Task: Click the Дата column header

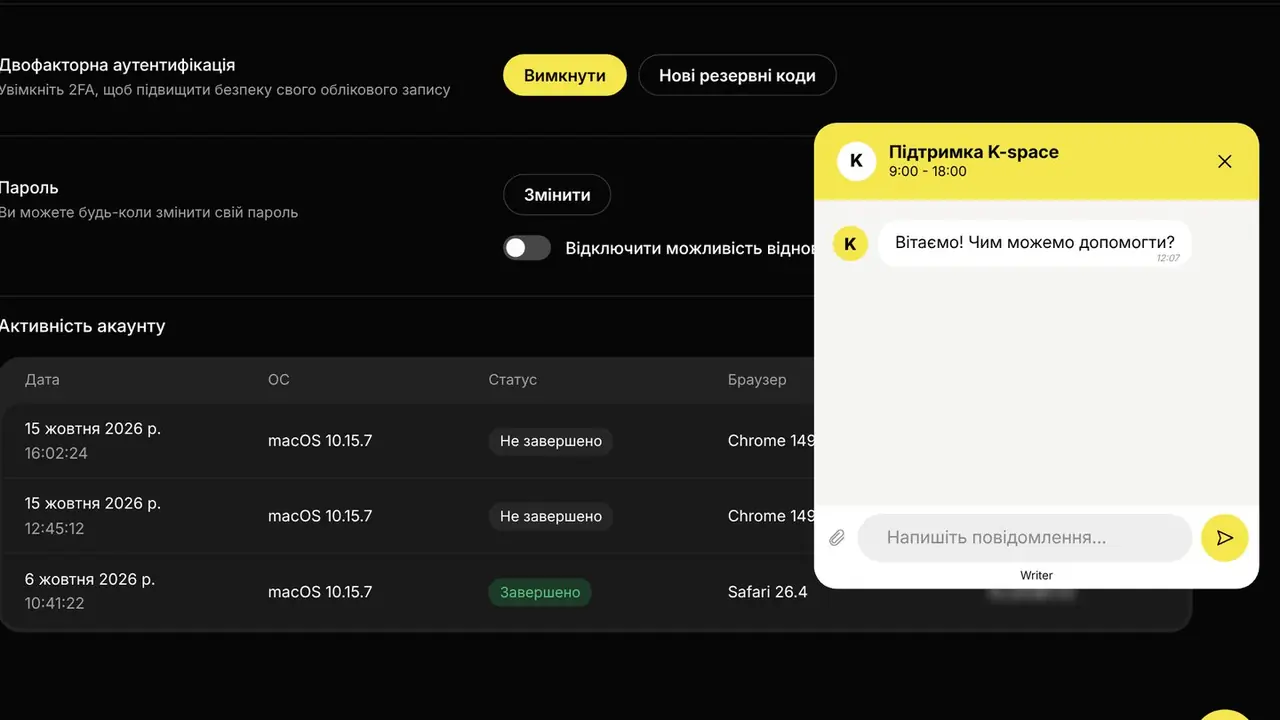Action: pyautogui.click(x=42, y=380)
